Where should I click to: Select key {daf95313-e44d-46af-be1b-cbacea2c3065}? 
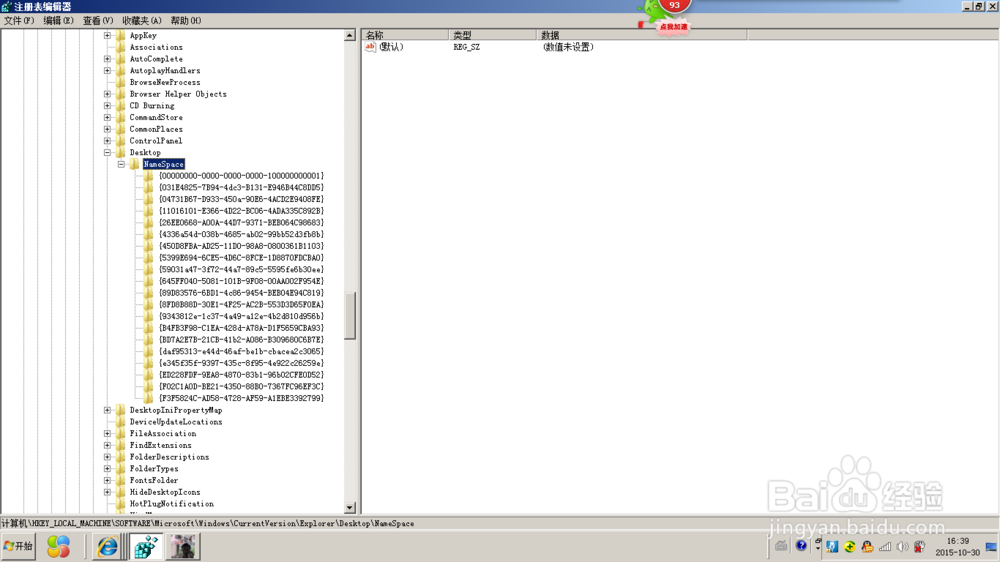pyautogui.click(x=242, y=351)
